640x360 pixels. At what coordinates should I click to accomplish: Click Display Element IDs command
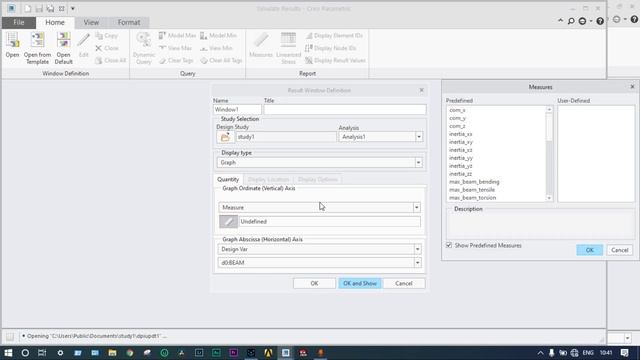[334, 36]
